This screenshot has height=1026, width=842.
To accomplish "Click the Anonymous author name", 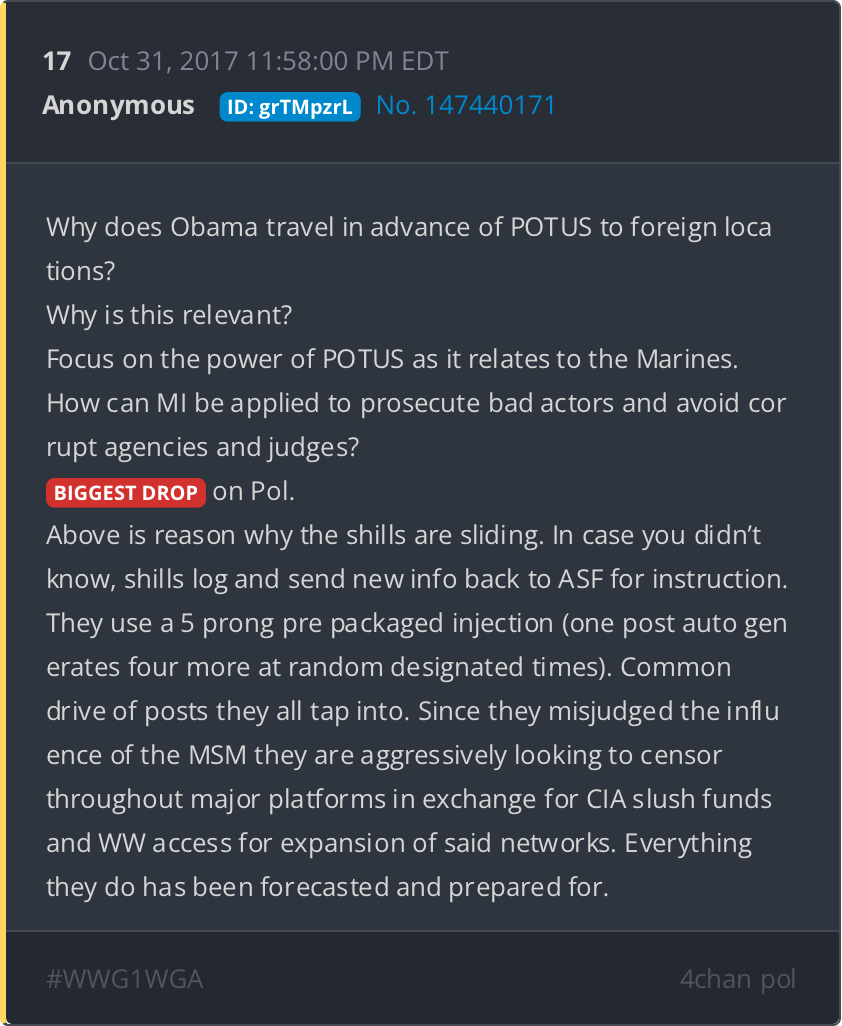I will coord(118,105).
